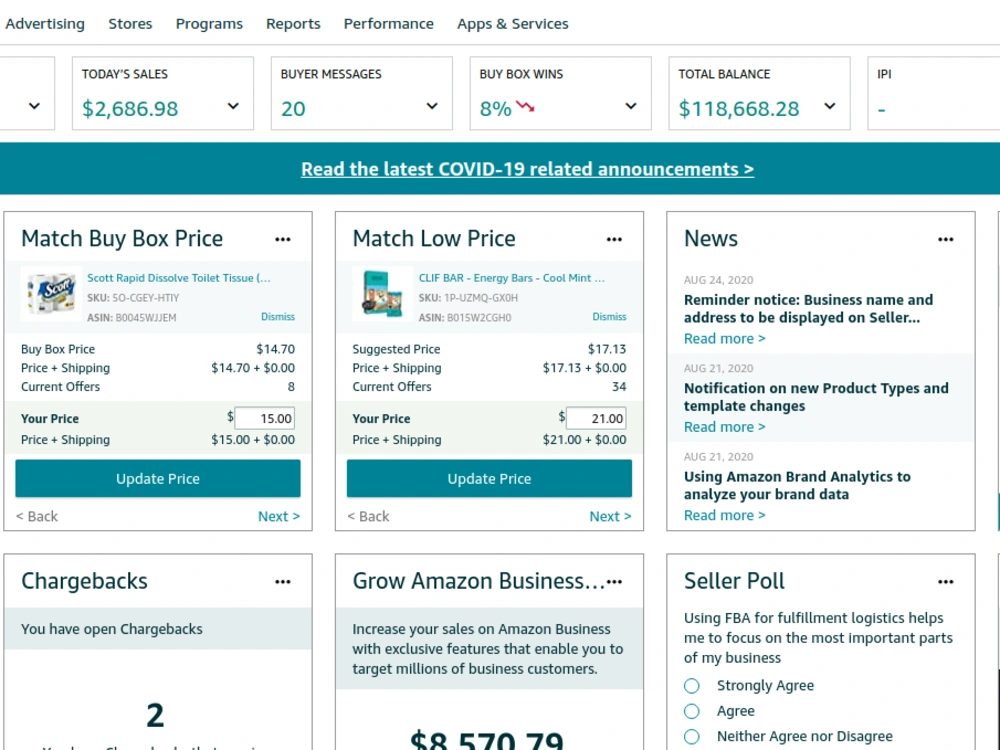This screenshot has height=750, width=1000.
Task: Click Buyer Messages count 20
Action: 293,109
